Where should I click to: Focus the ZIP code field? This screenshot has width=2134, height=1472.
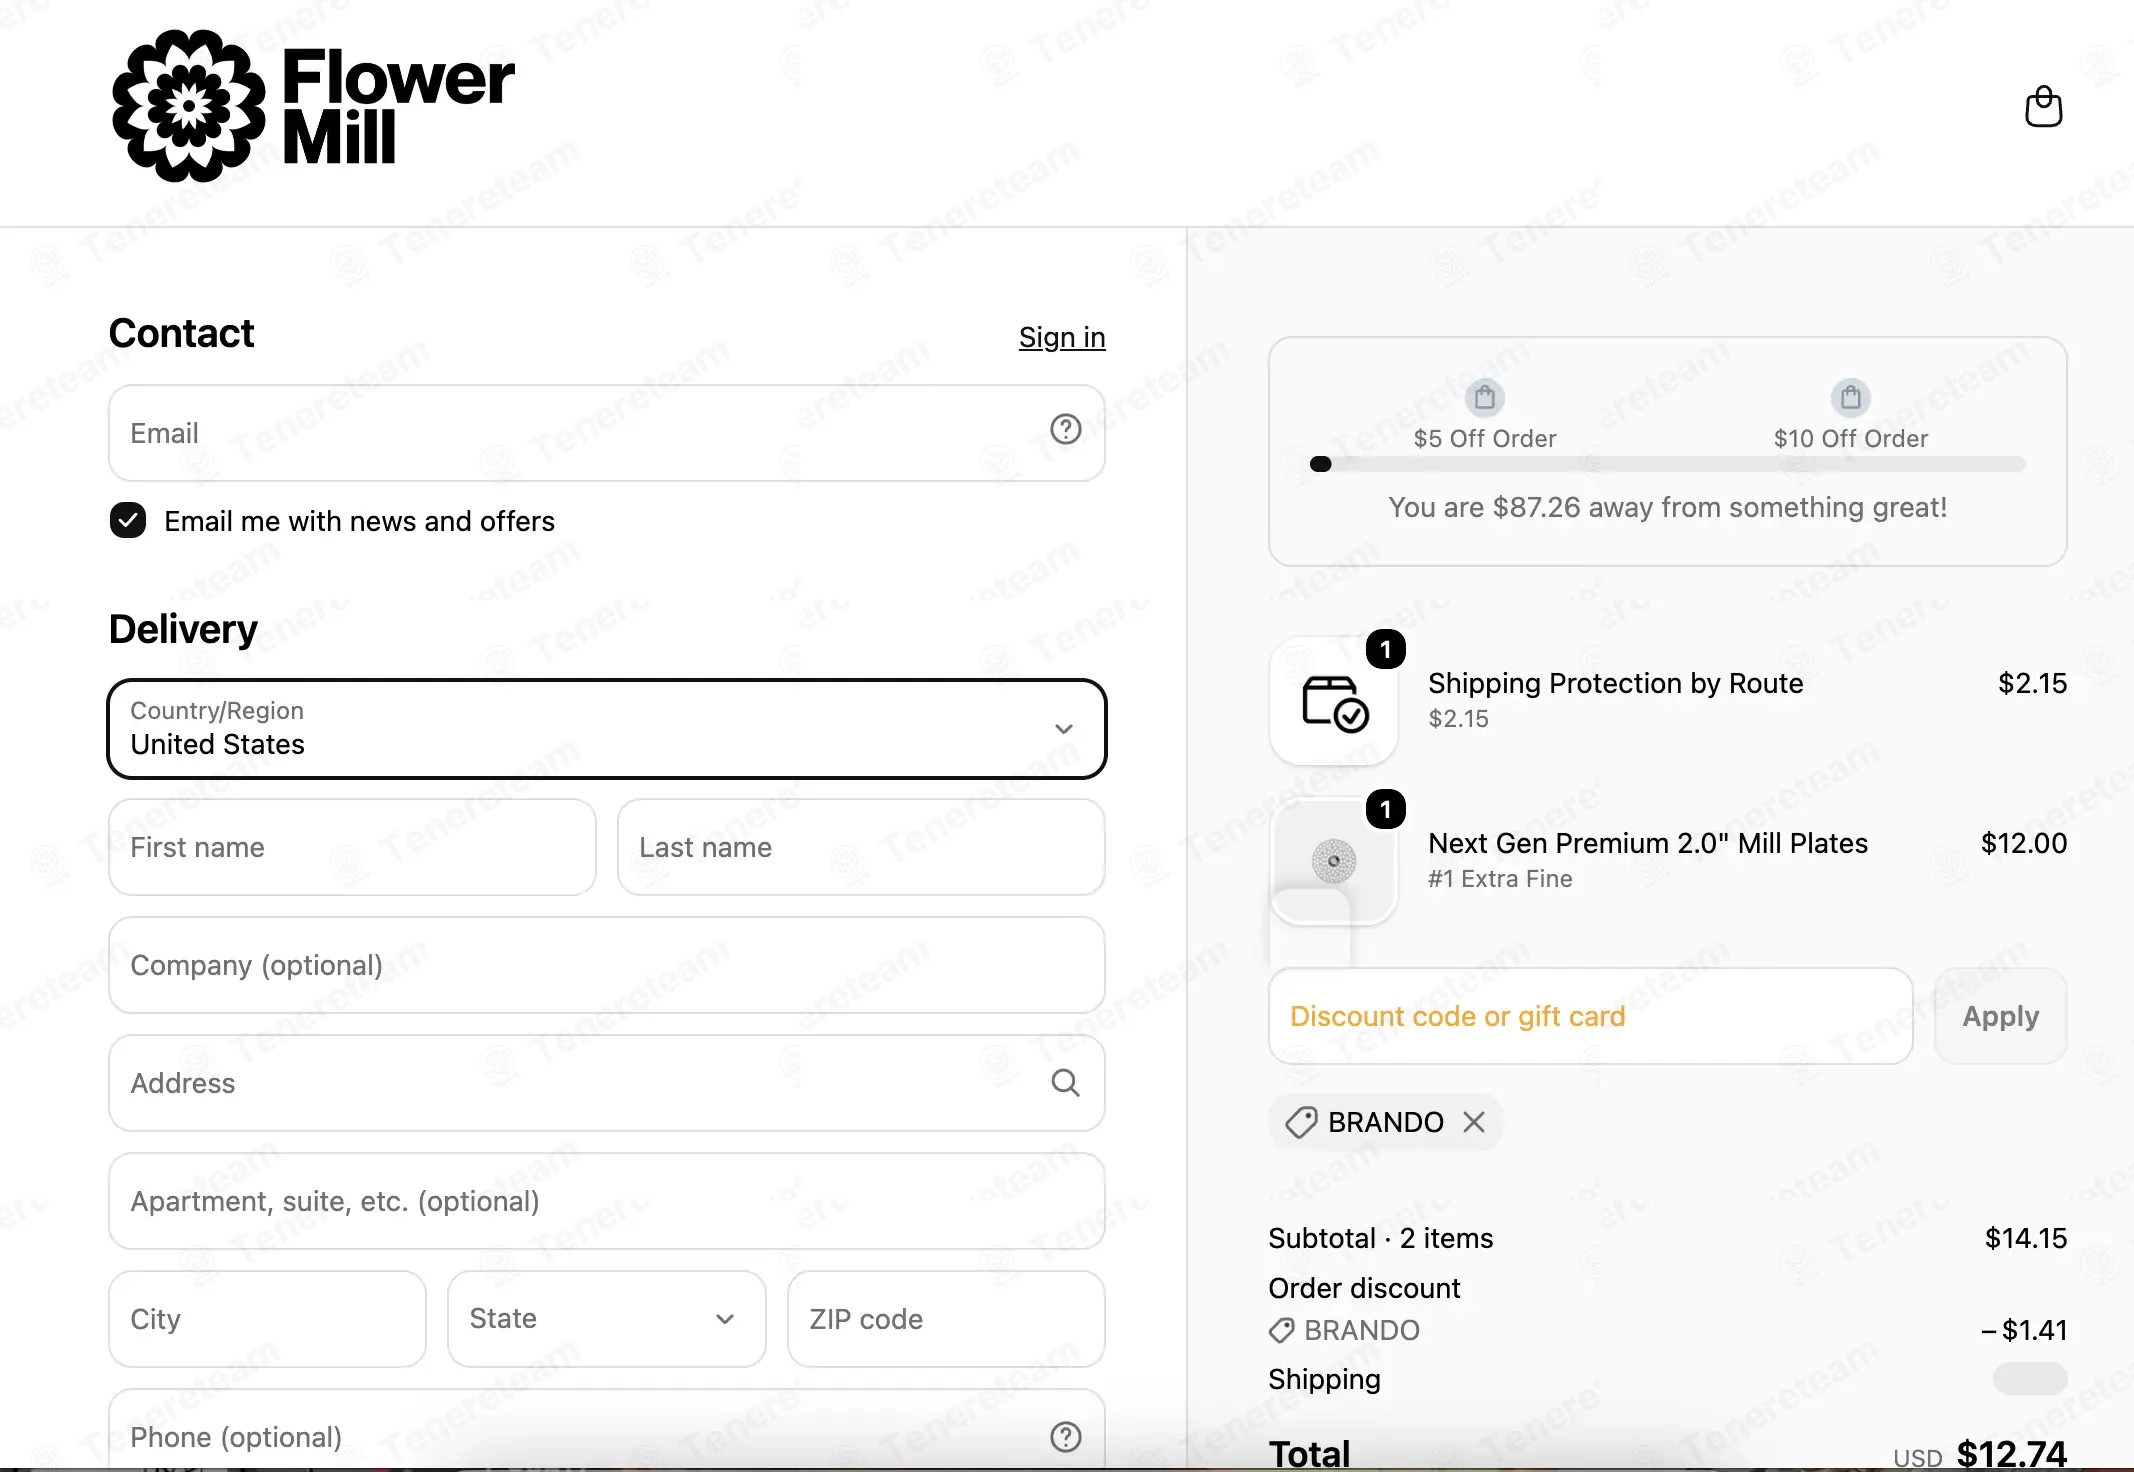click(946, 1318)
